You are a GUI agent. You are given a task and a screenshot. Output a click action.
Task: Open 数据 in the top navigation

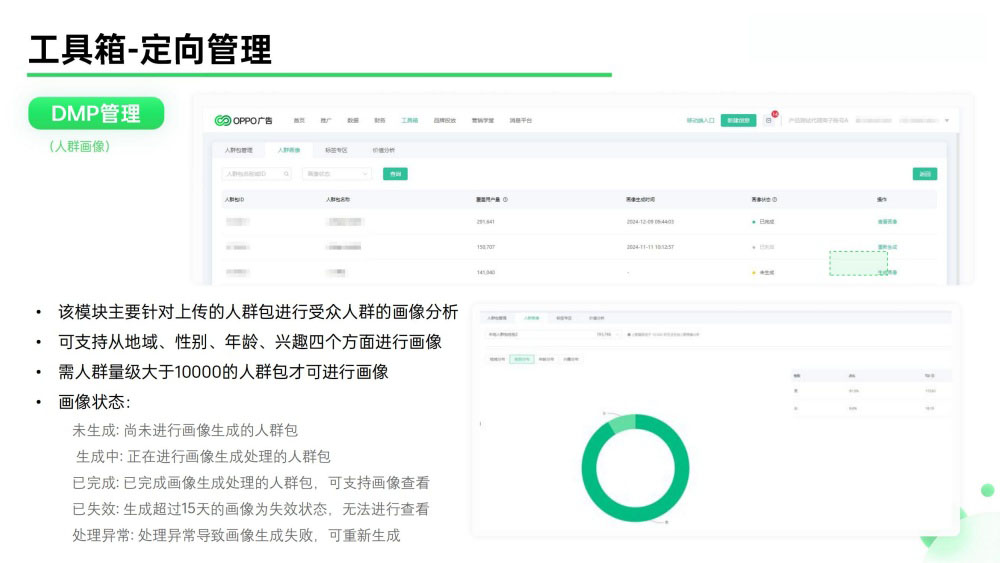click(353, 121)
